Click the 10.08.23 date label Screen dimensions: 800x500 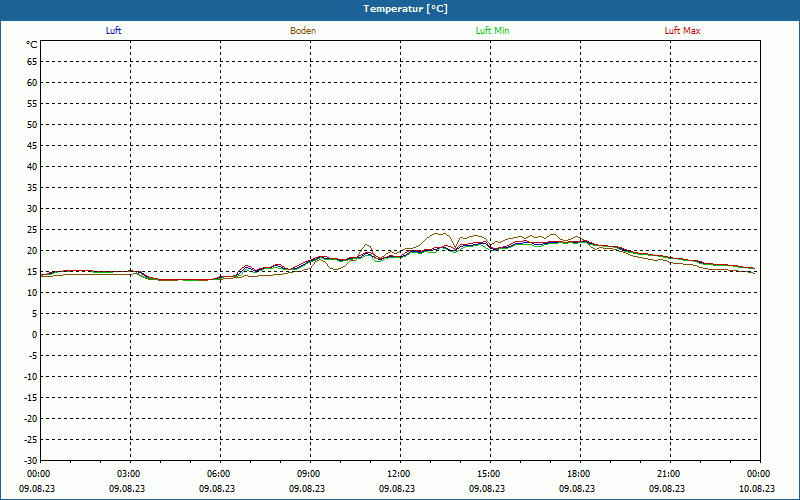pos(757,488)
